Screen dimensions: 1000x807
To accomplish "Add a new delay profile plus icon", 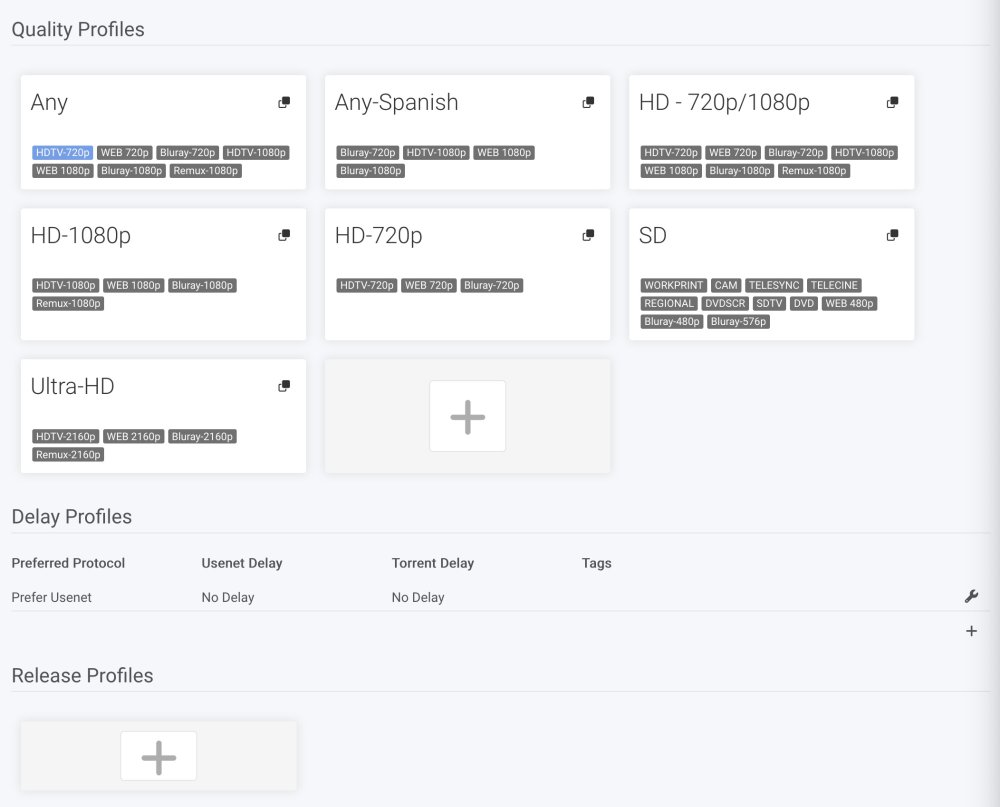I will click(971, 631).
